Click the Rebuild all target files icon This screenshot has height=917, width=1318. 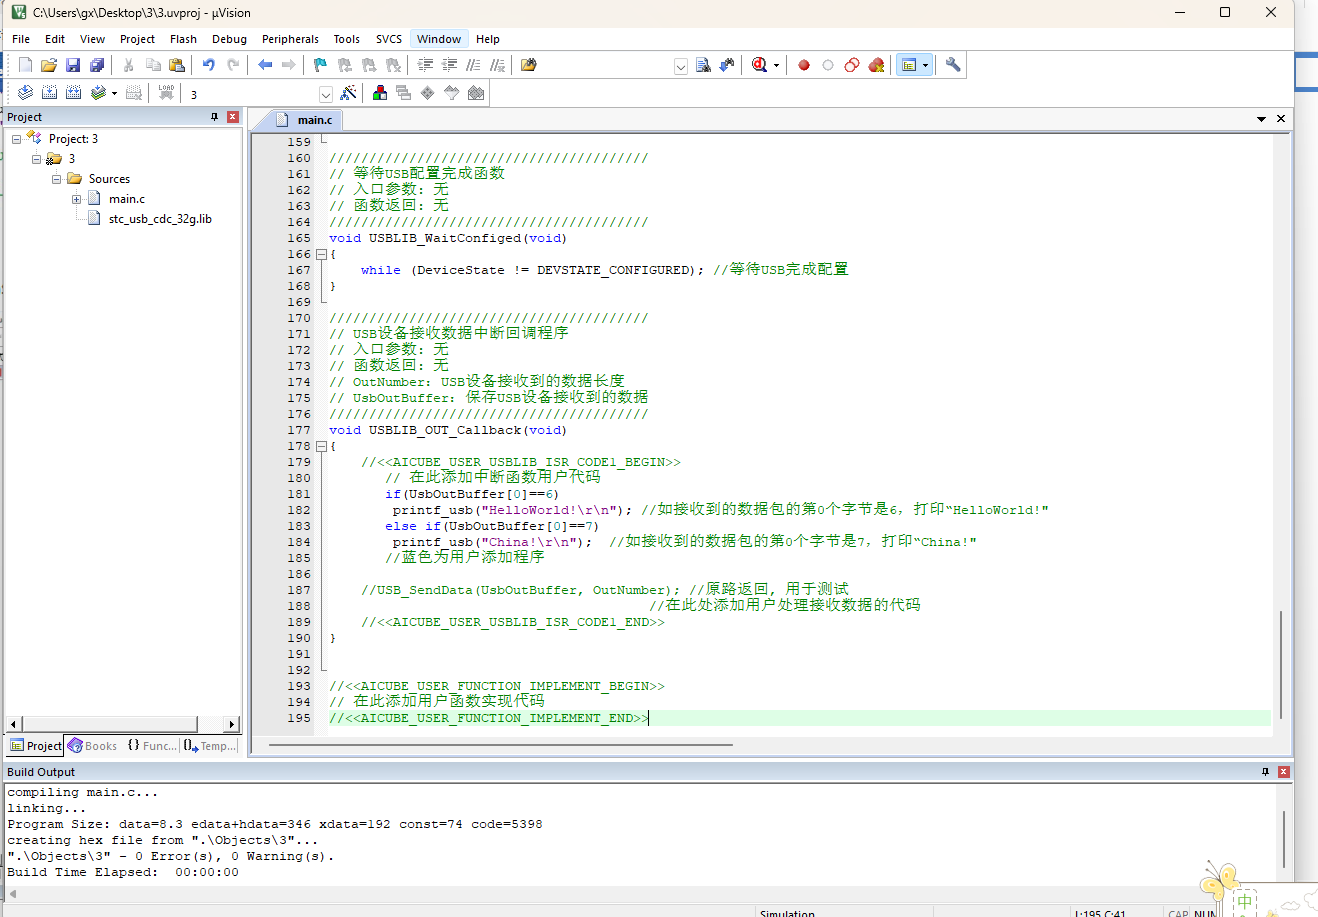point(73,93)
